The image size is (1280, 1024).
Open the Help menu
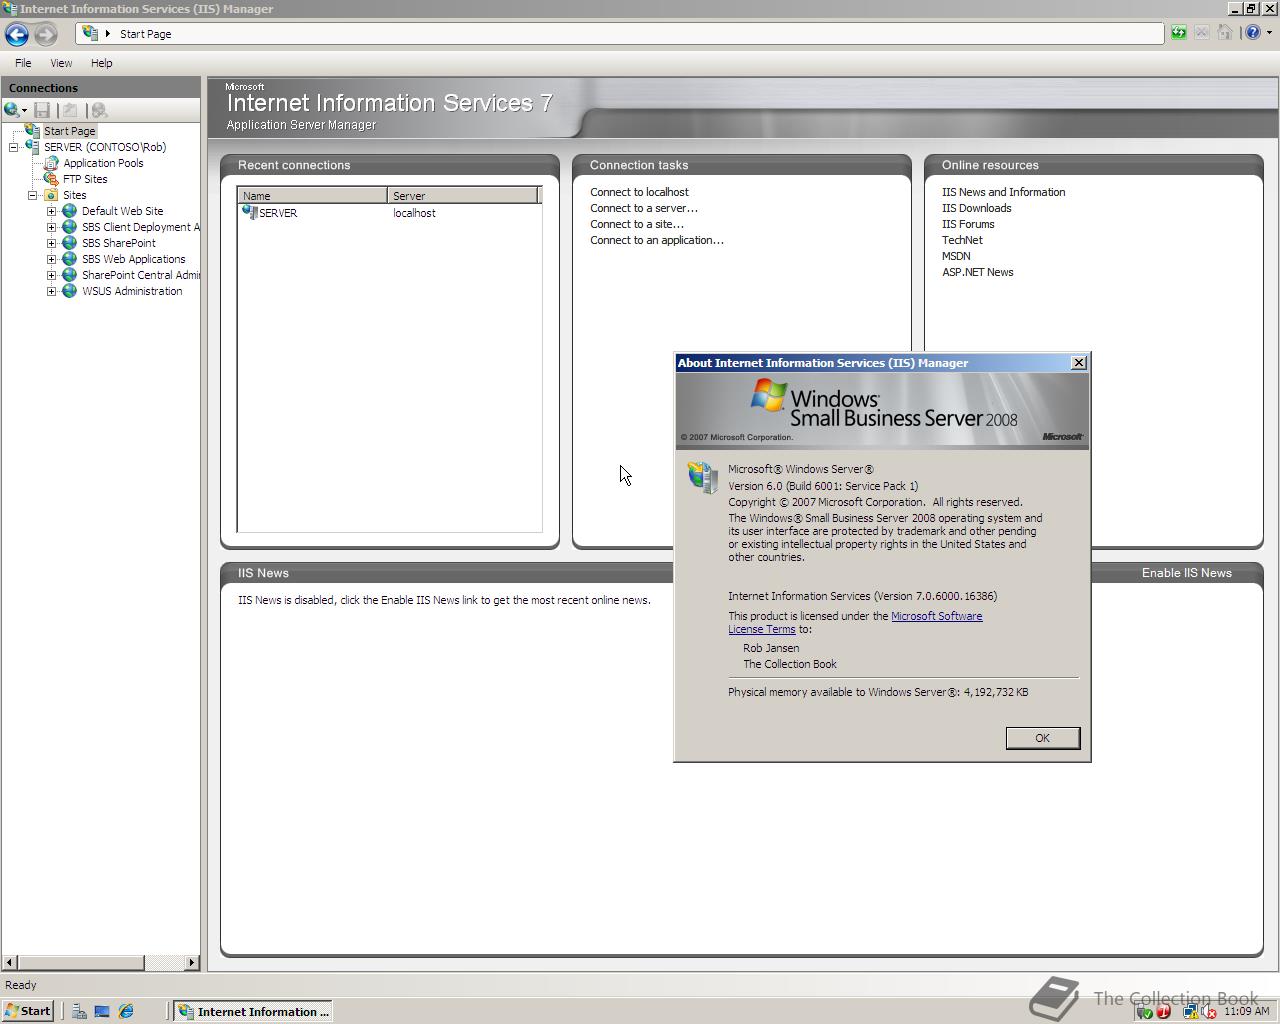[101, 63]
